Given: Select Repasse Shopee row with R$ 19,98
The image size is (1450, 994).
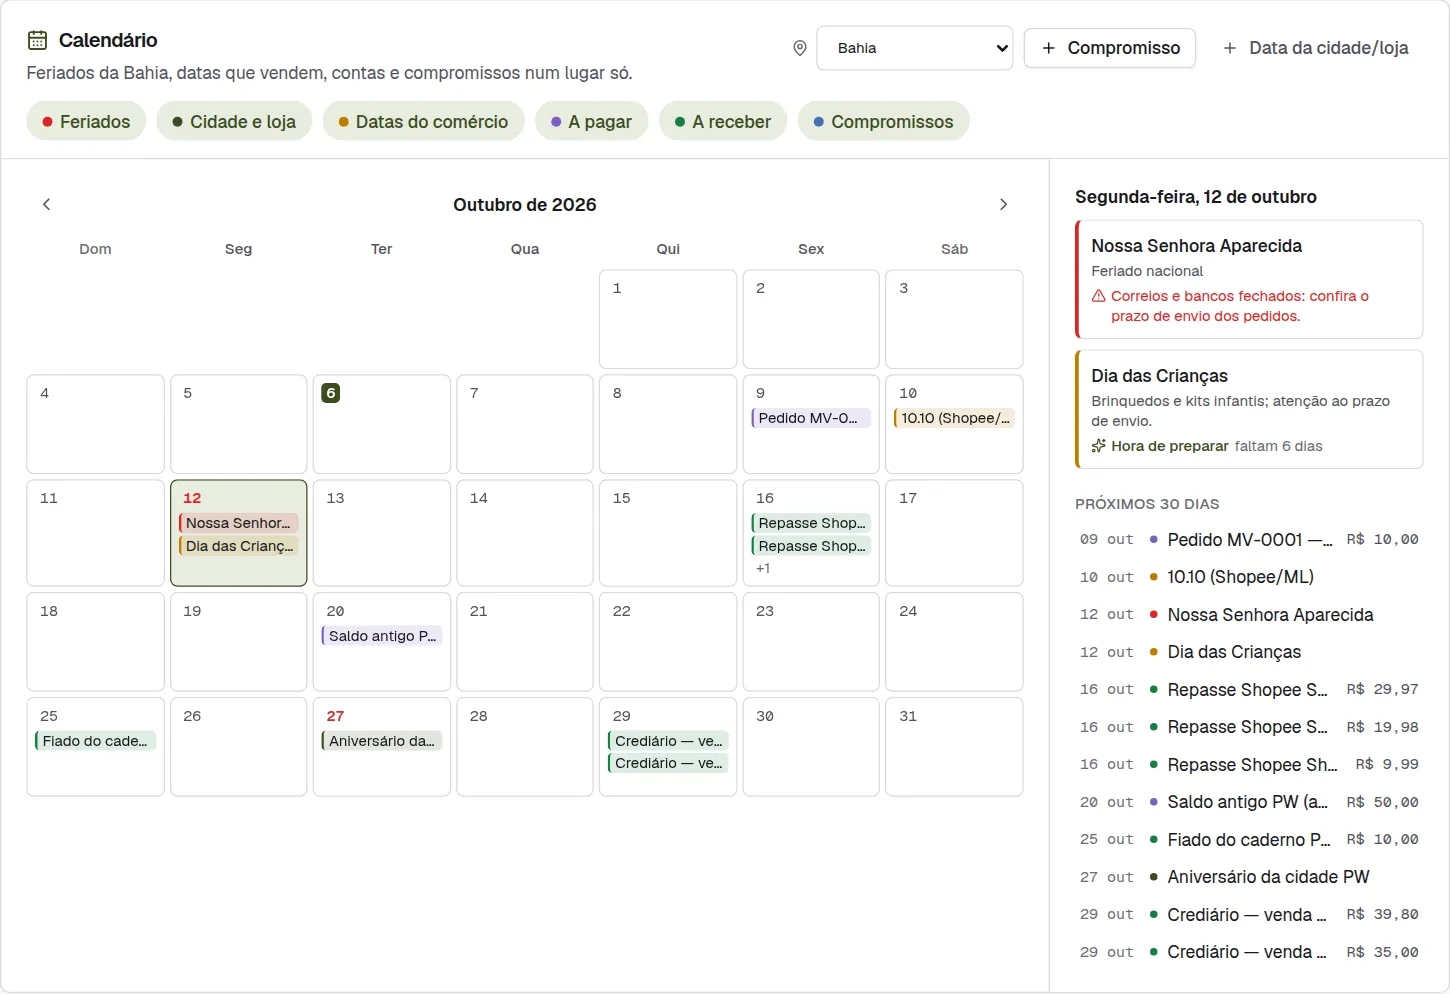Looking at the screenshot, I should click(1249, 727).
